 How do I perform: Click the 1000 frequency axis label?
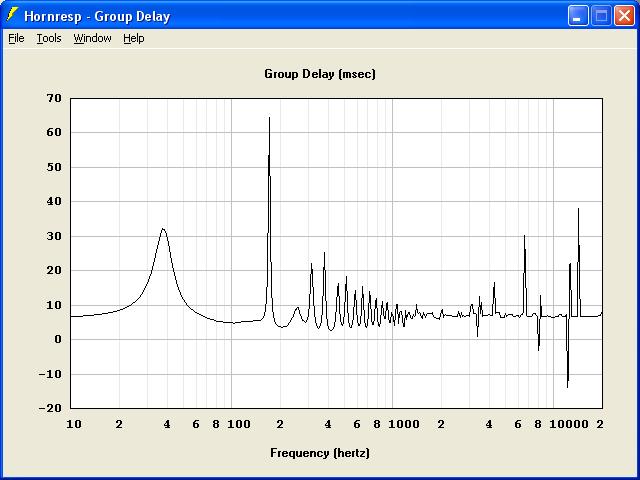coord(404,424)
